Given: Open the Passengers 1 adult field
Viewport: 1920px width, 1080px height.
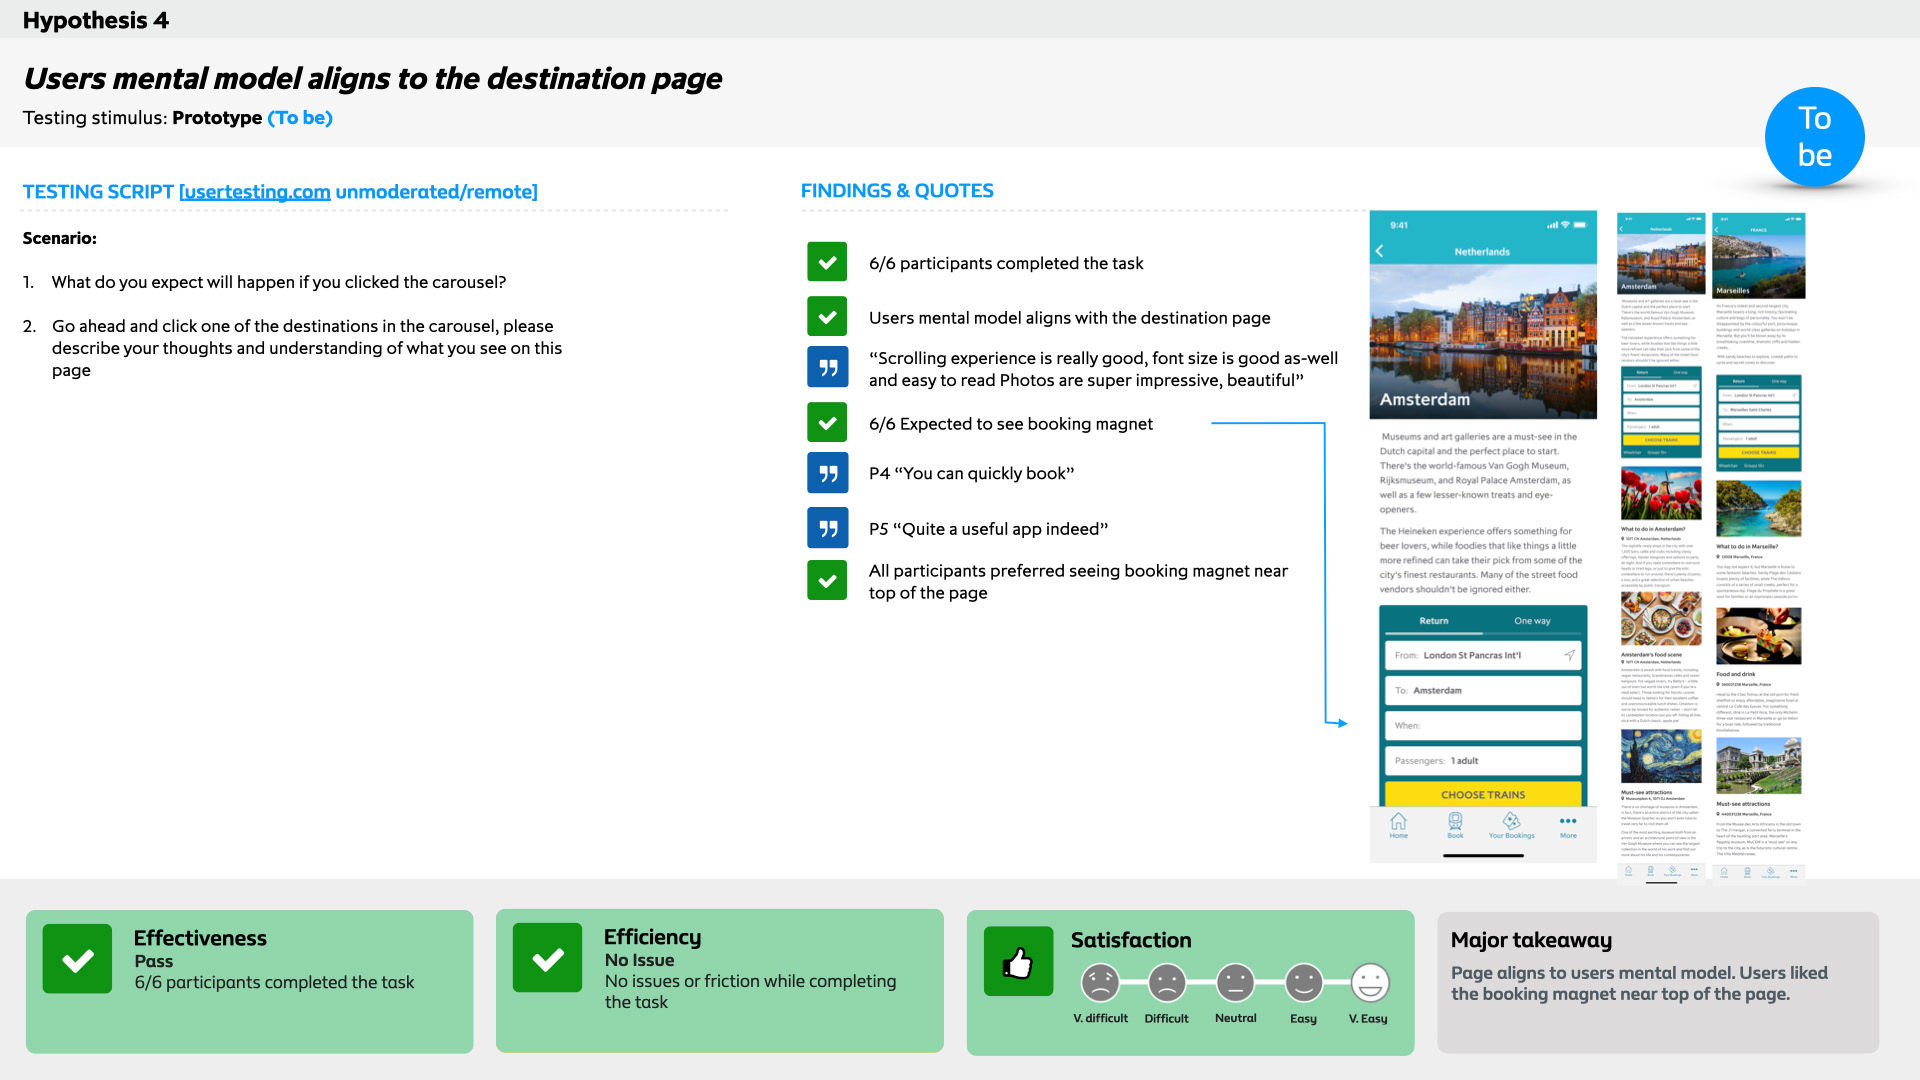Looking at the screenshot, I should point(1482,760).
